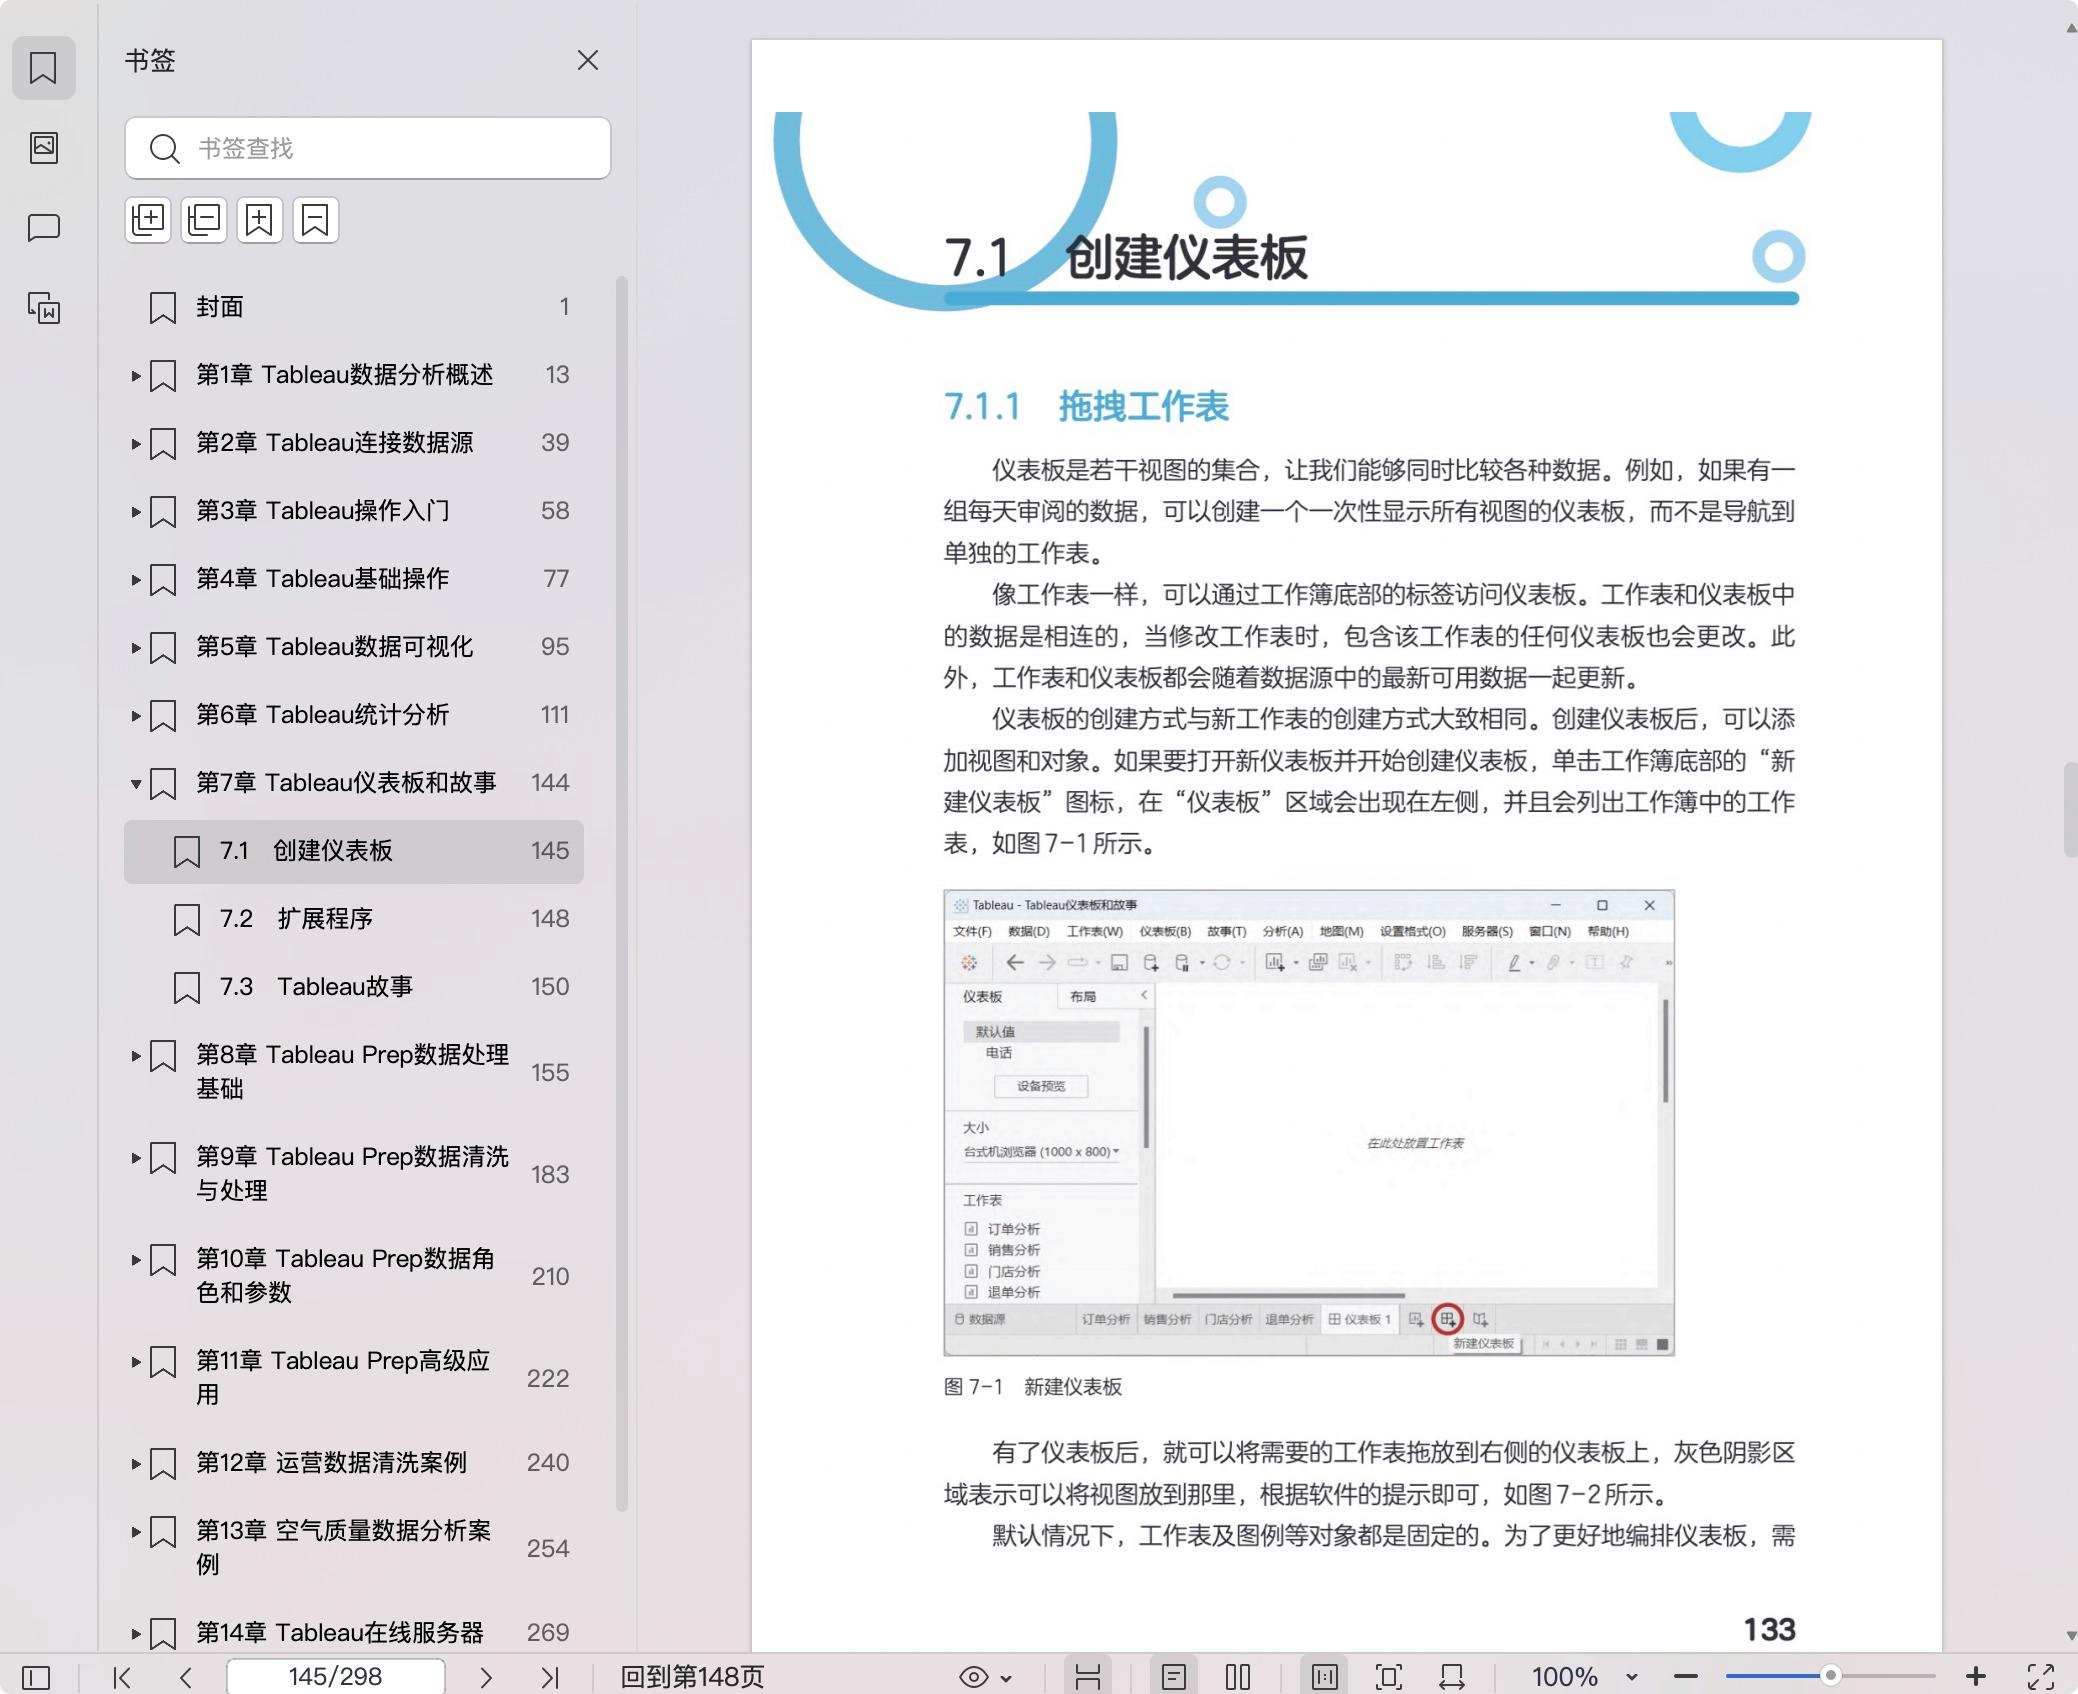Jump to the first page
Image resolution: width=2078 pixels, height=1694 pixels.
122,1677
